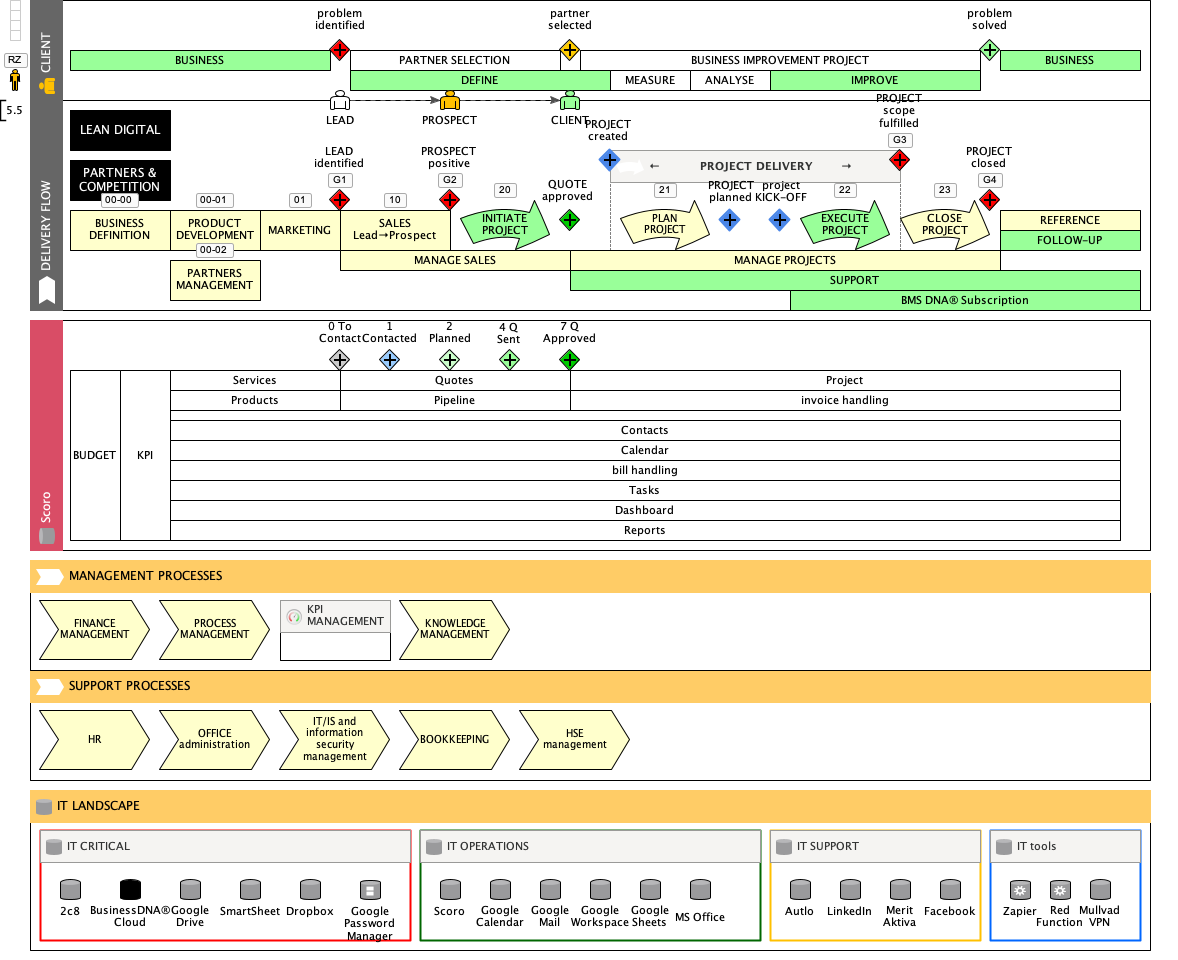
Task: Click the LinkedIn system icon
Action: pos(850,889)
